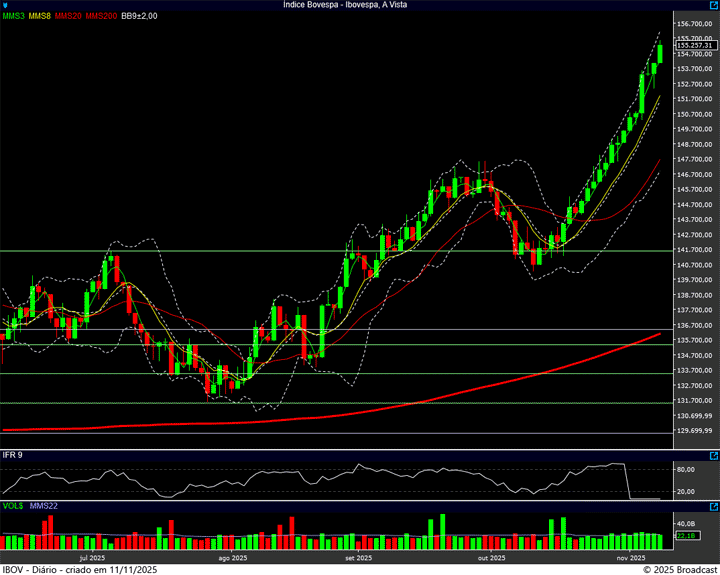
Task: Select the MMS200 moving average label
Action: click(x=101, y=16)
